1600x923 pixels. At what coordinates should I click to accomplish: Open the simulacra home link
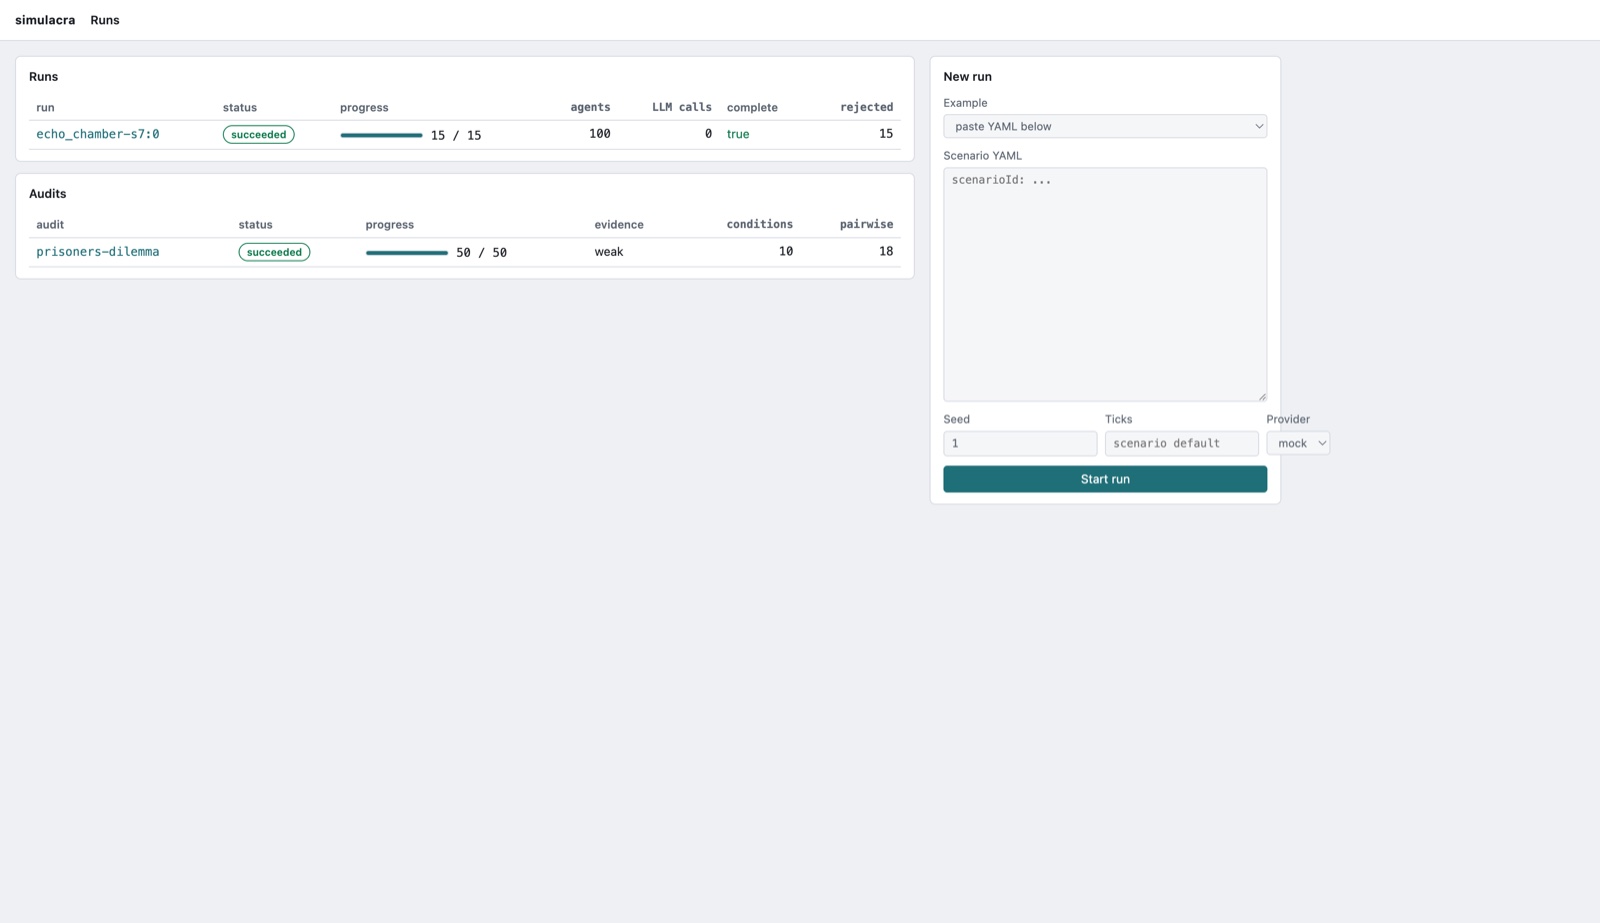[x=45, y=20]
